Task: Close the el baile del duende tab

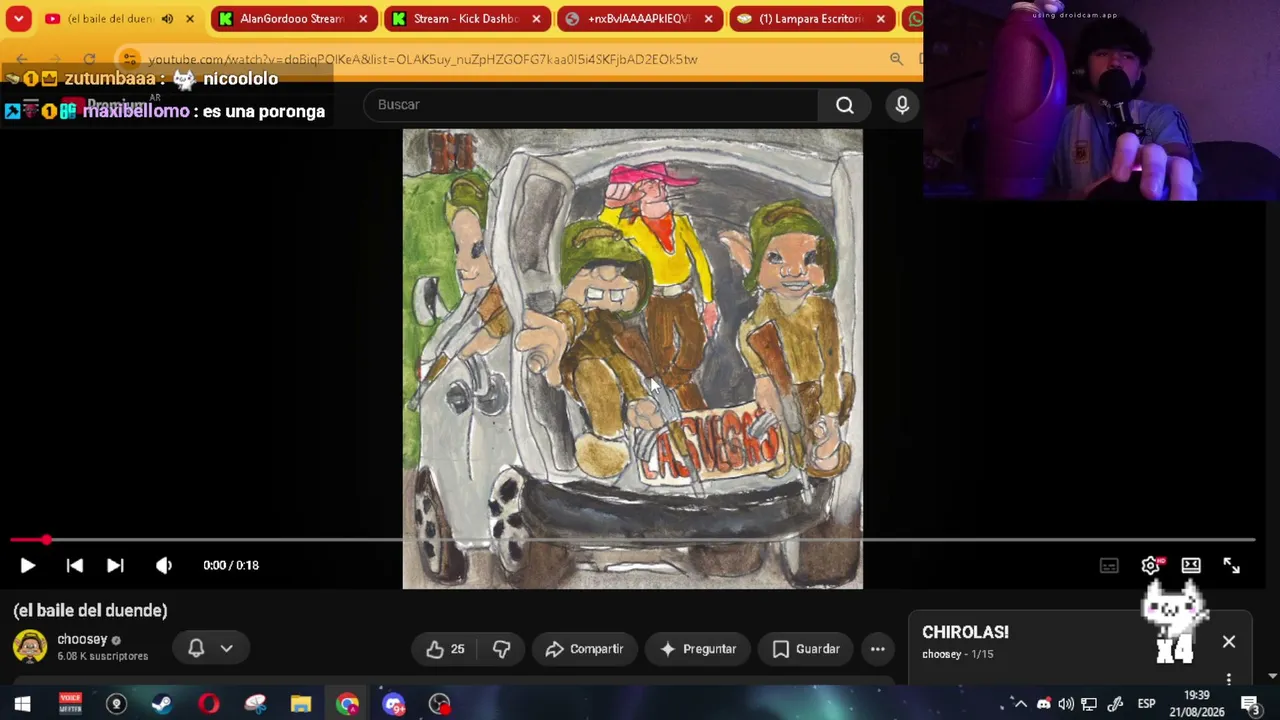Action: tap(190, 18)
